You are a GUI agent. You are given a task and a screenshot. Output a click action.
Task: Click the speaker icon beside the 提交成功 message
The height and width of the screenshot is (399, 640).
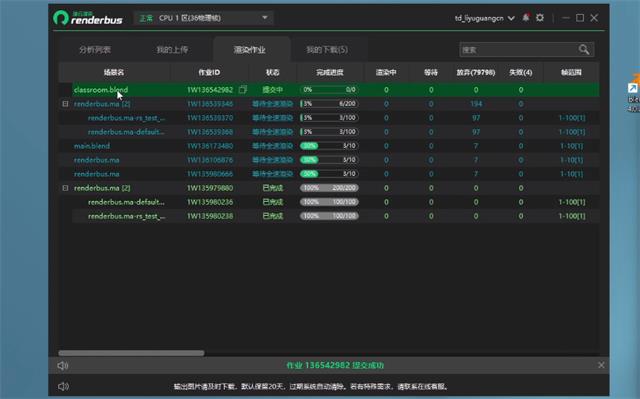(x=63, y=366)
